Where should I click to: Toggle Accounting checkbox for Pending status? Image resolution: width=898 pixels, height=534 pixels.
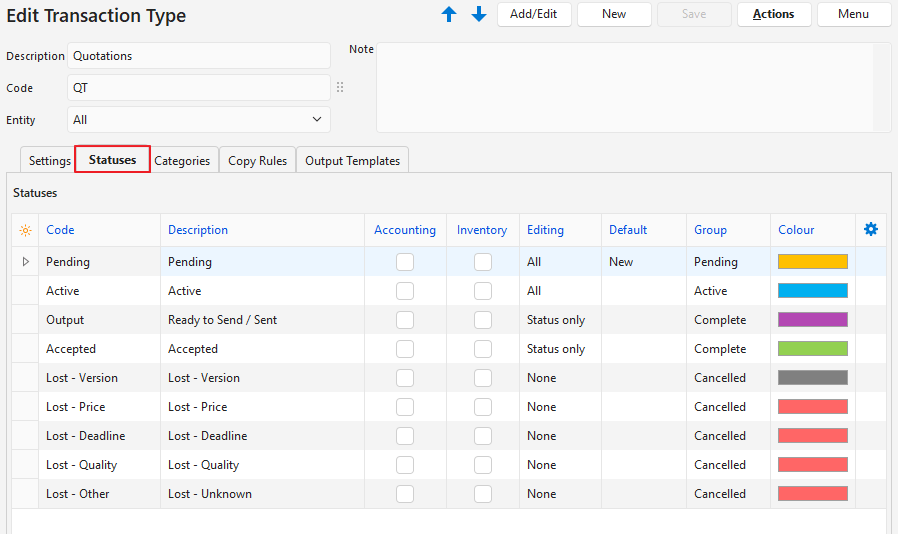coord(405,262)
